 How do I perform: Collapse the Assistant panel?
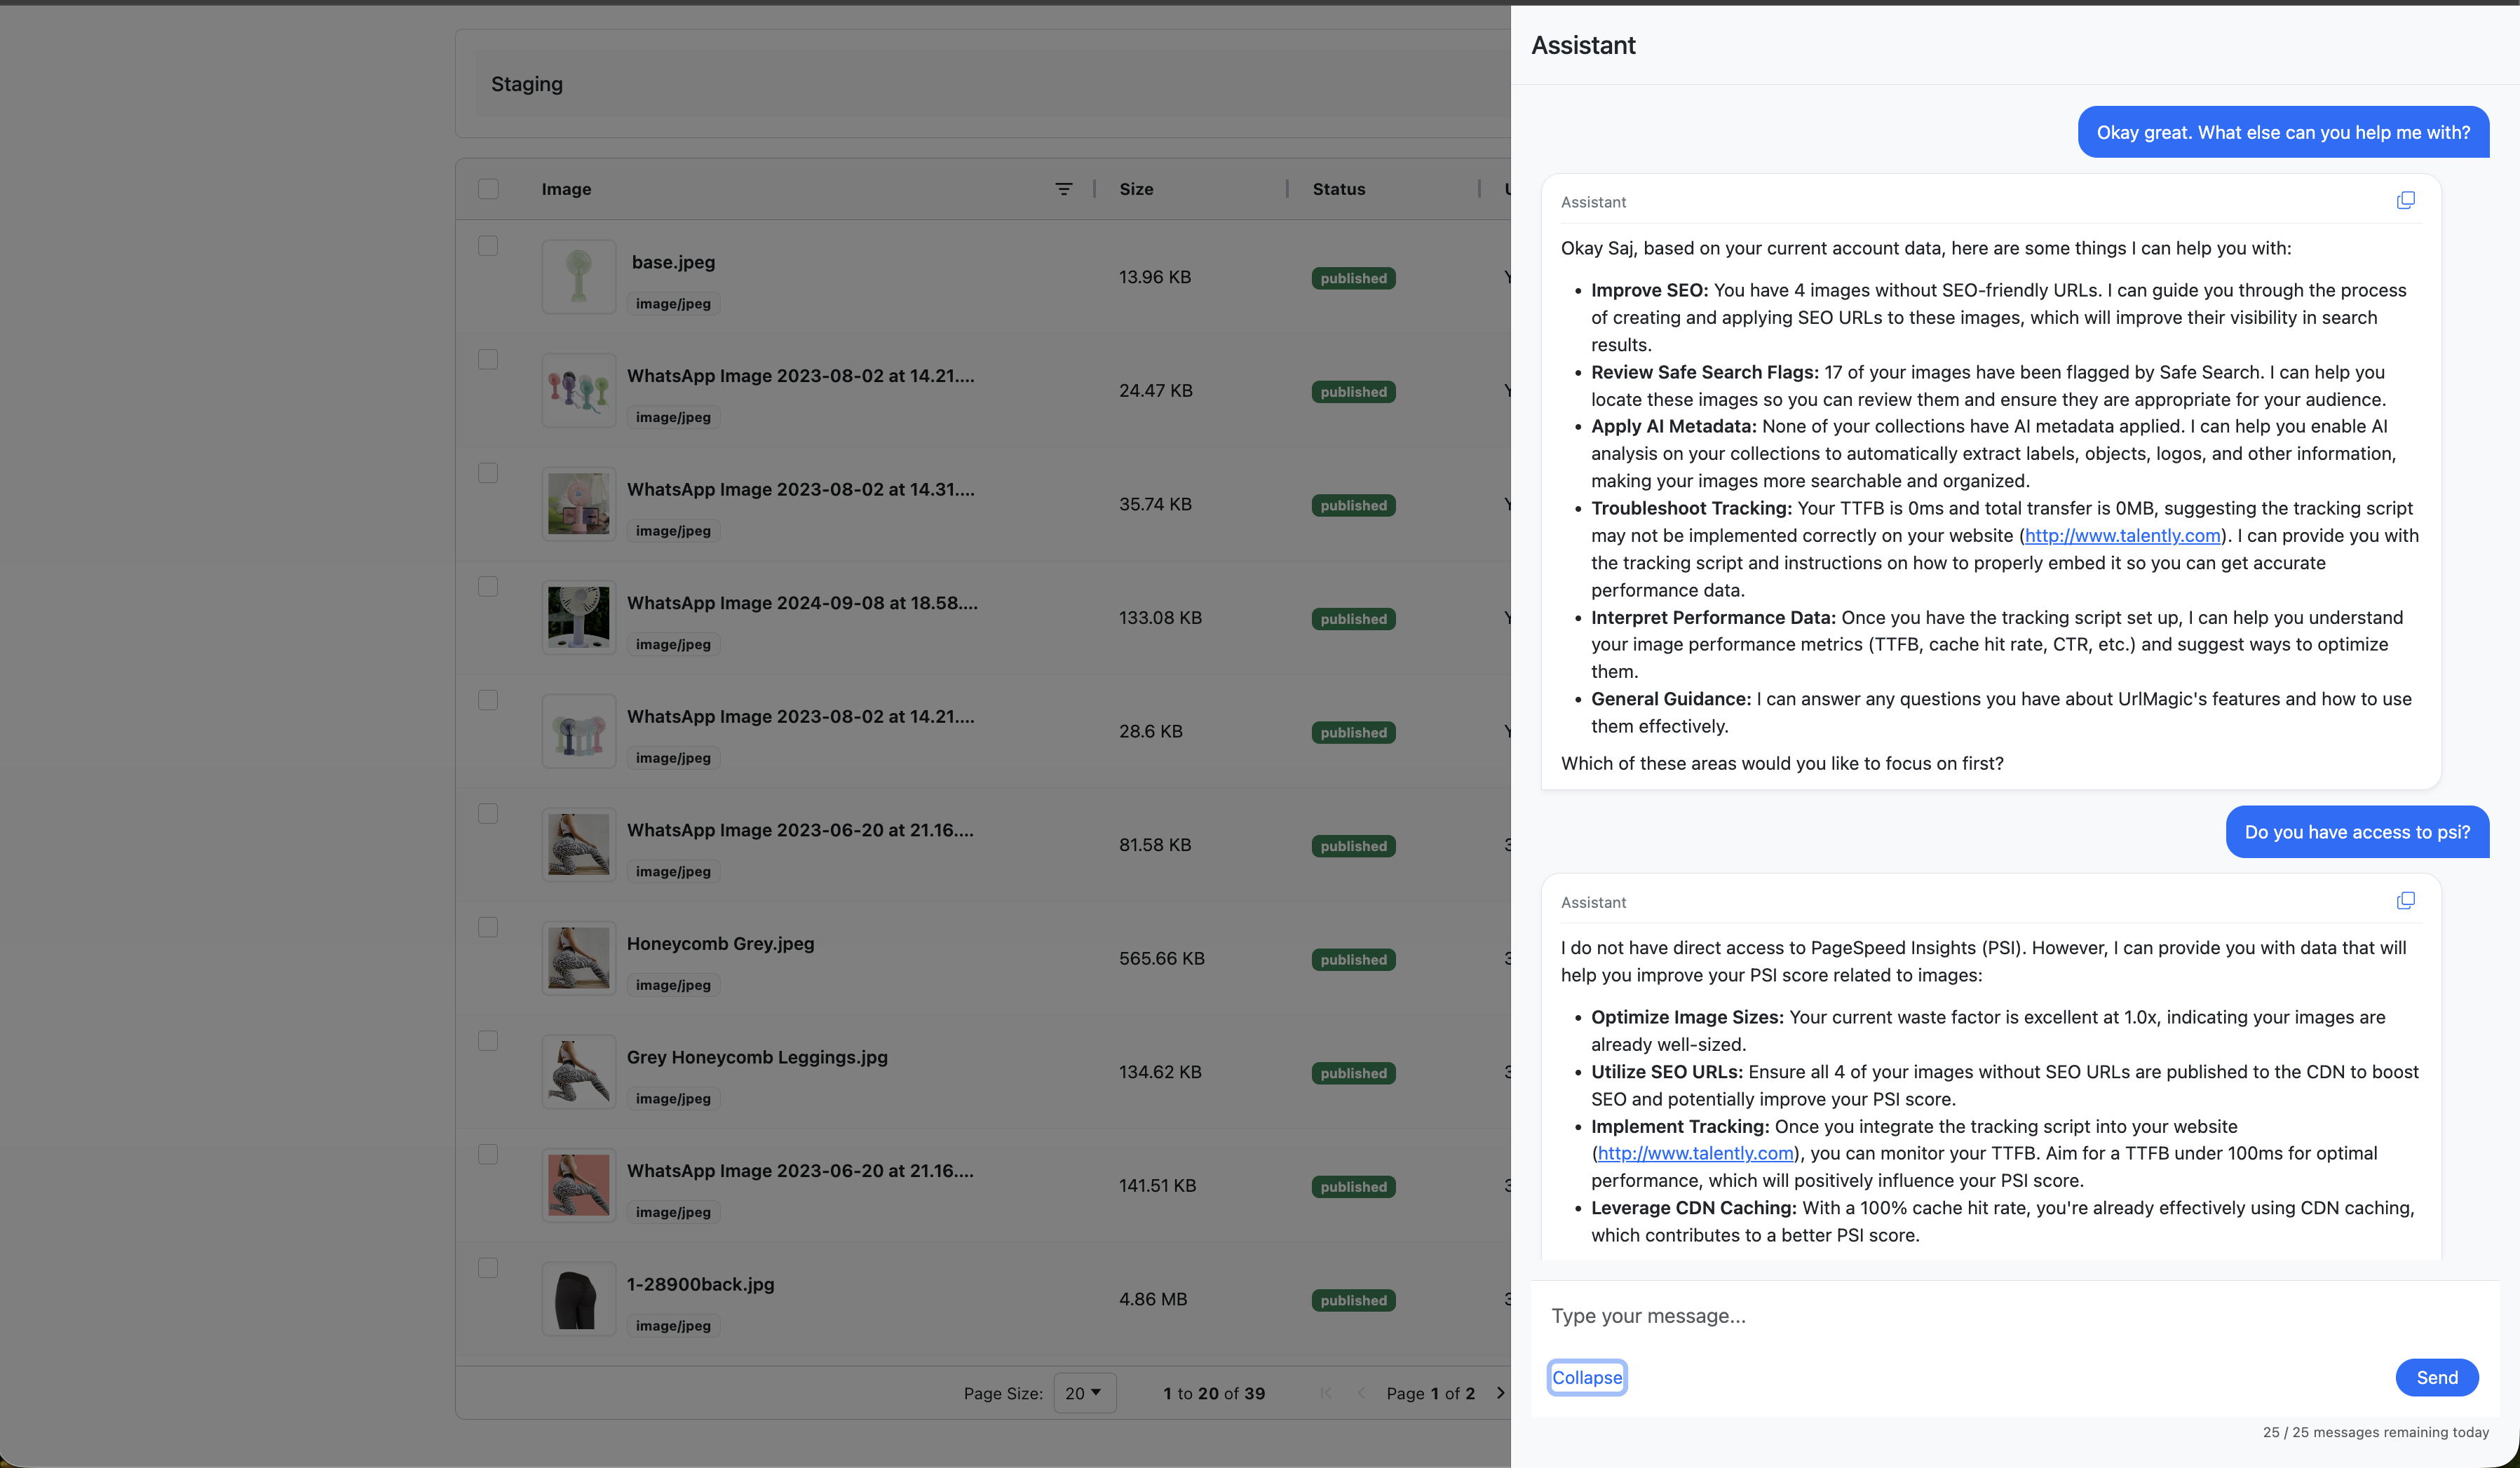point(1587,1378)
